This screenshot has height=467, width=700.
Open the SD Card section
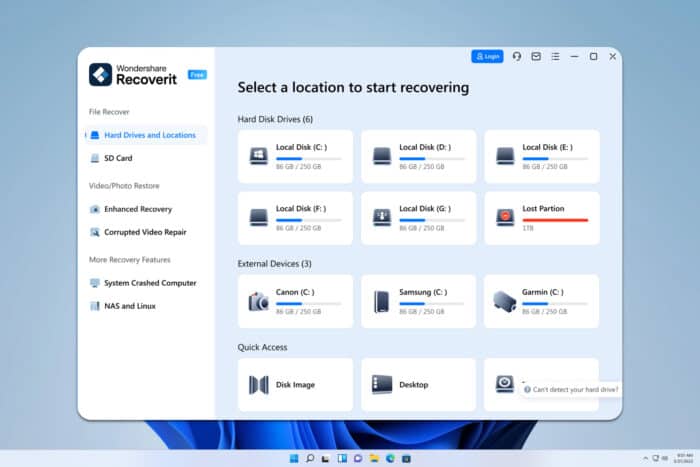[x=118, y=158]
